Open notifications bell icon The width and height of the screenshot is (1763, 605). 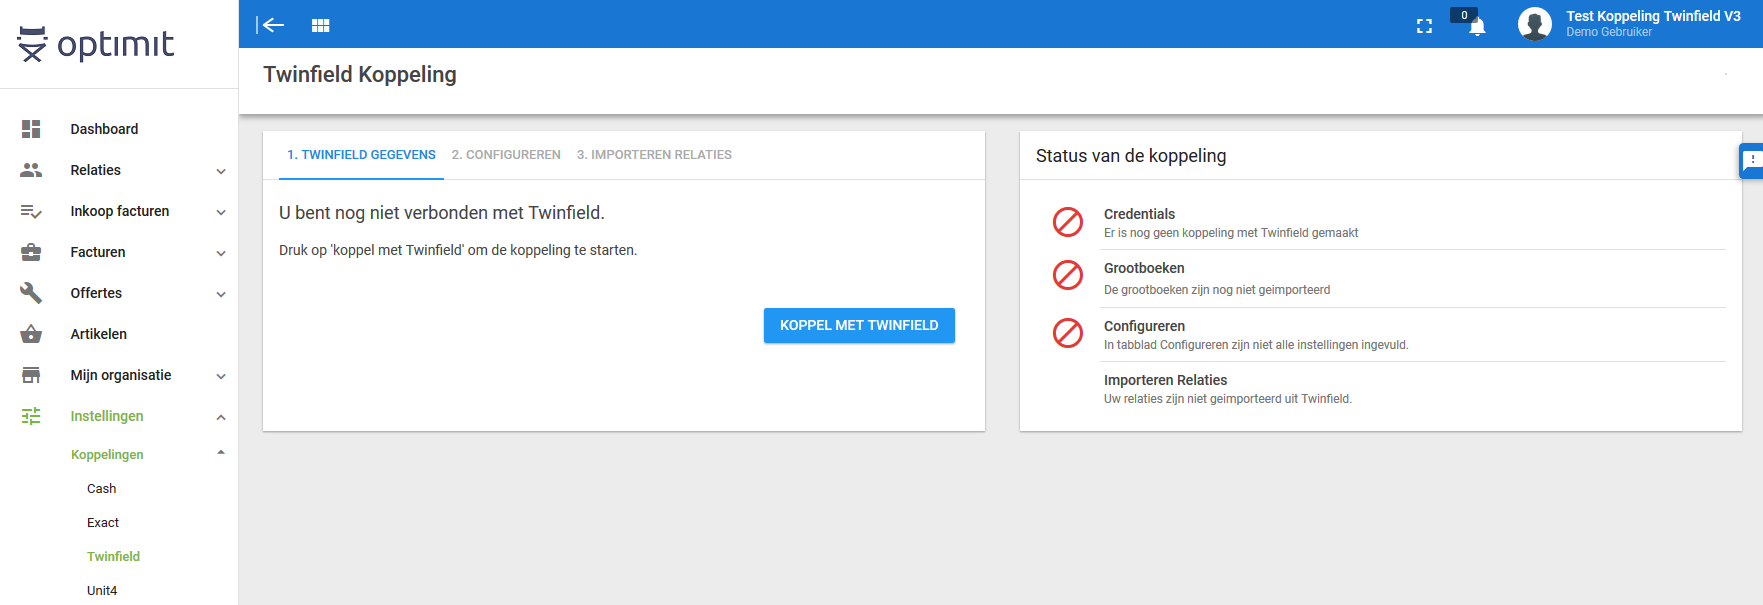click(1477, 27)
